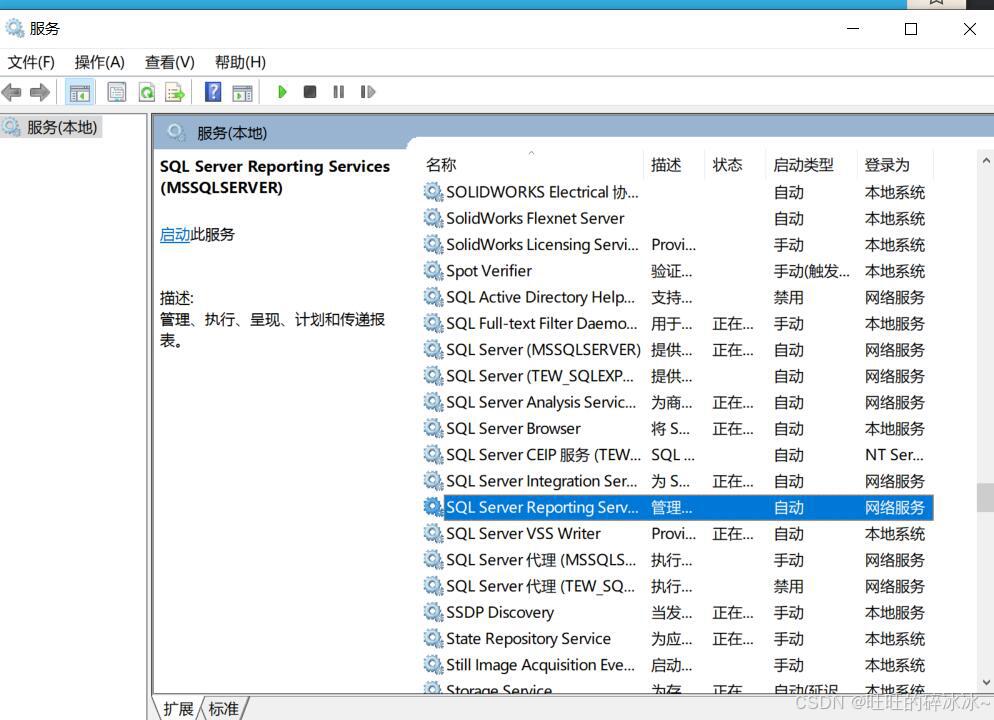This screenshot has height=720, width=994.
Task: Click the 服务(本地) header panel icon
Action: pos(175,132)
